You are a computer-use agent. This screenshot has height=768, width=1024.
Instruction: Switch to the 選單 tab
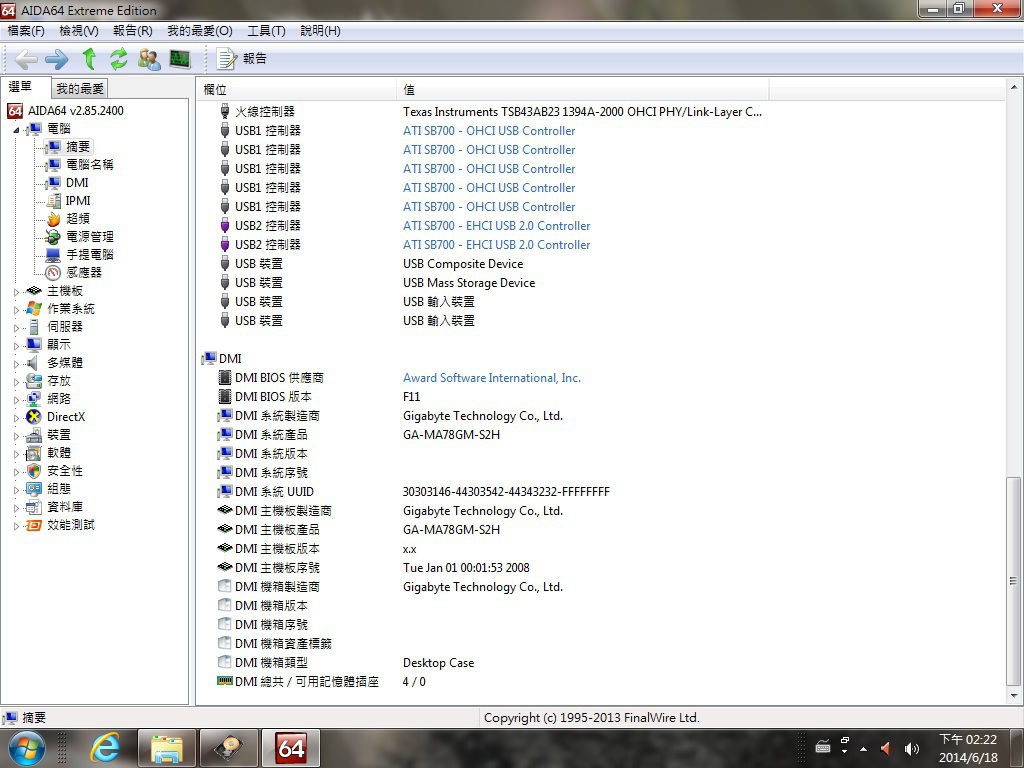[x=20, y=87]
